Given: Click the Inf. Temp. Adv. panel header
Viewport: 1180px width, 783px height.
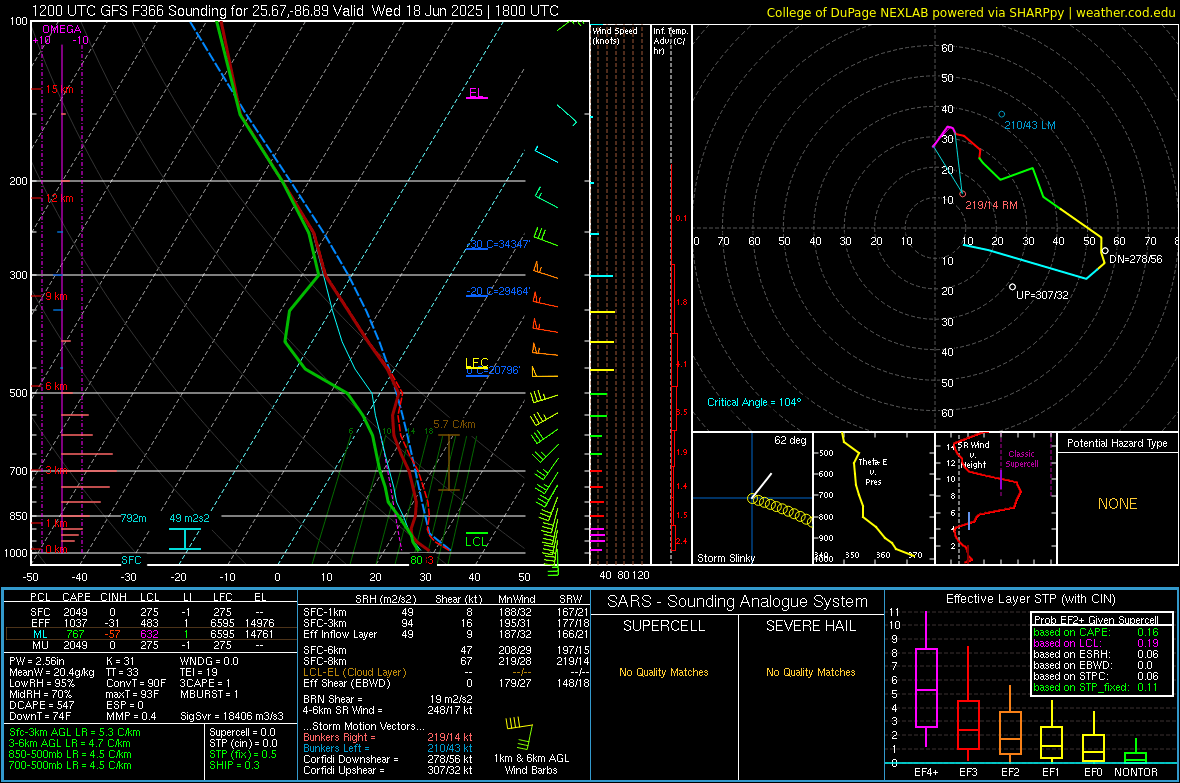Looking at the screenshot, I should [670, 41].
